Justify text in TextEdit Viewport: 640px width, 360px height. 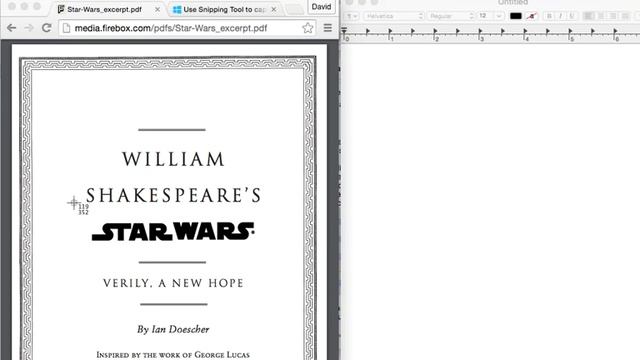[x=625, y=16]
